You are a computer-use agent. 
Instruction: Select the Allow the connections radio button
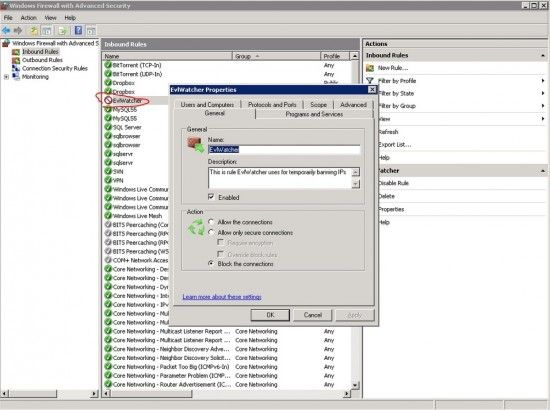pos(211,222)
